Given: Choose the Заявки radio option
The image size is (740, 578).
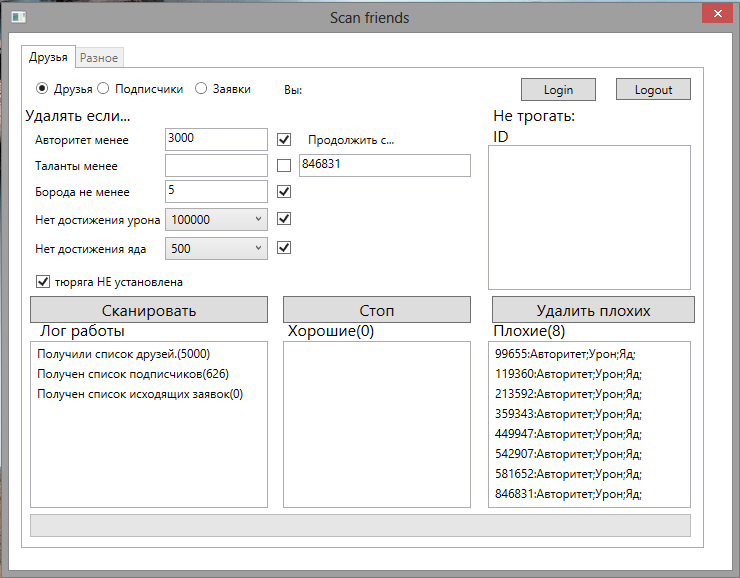Looking at the screenshot, I should (x=201, y=88).
